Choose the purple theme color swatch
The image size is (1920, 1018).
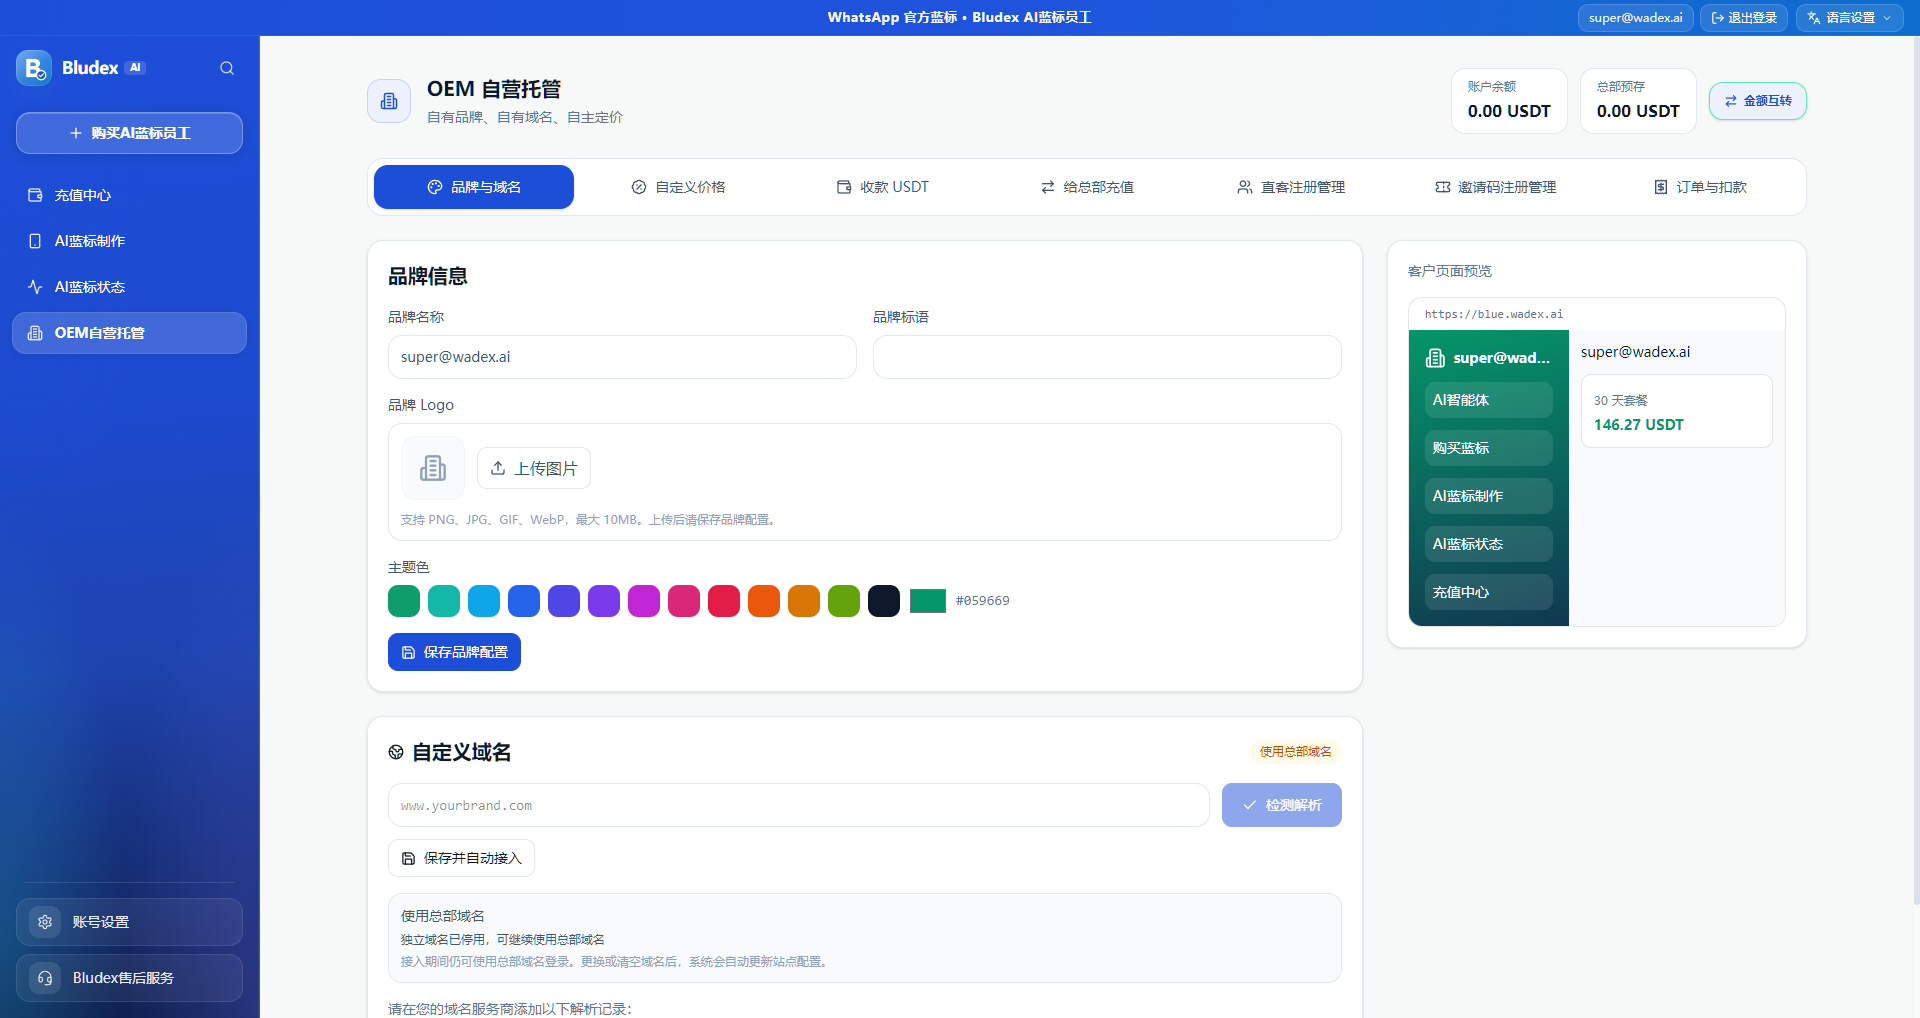click(604, 601)
